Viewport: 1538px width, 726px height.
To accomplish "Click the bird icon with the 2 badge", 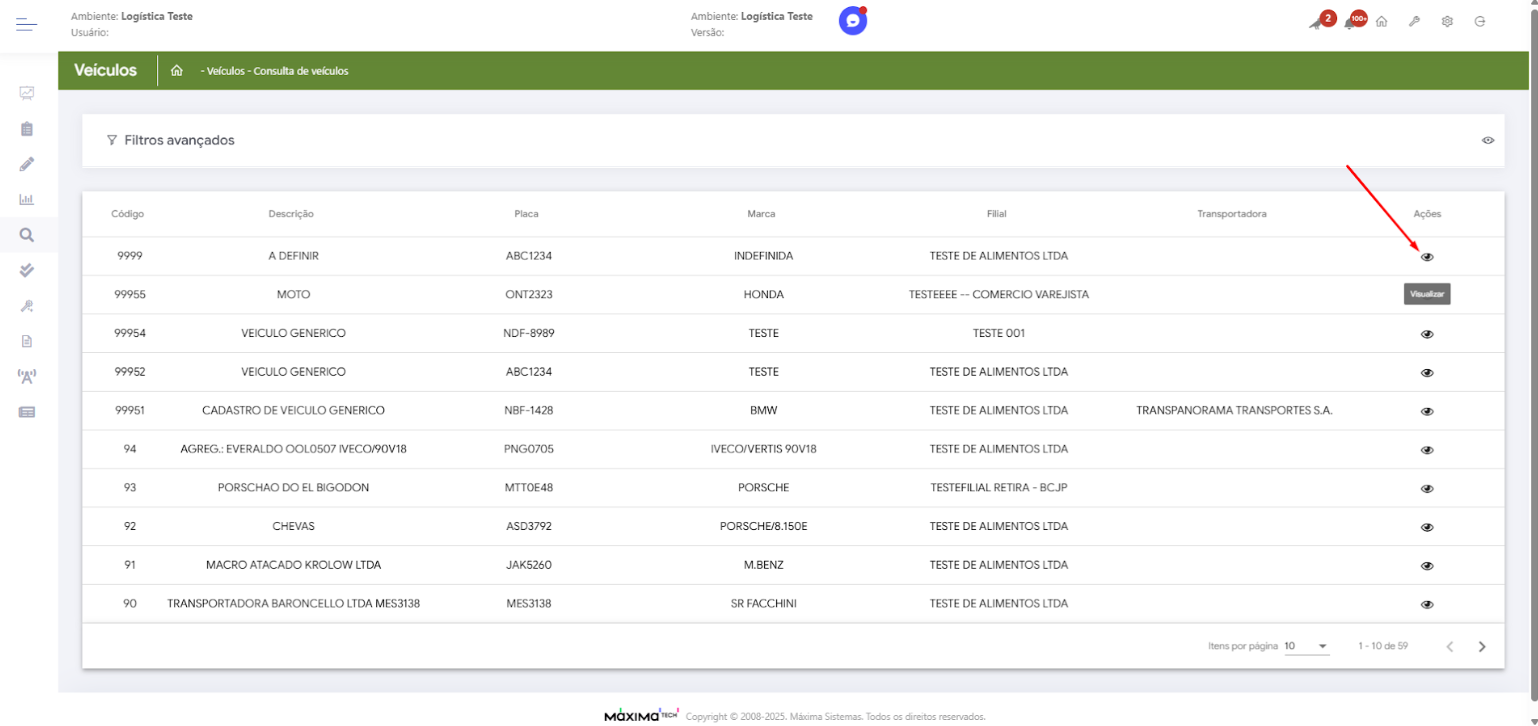I will coord(1318,22).
